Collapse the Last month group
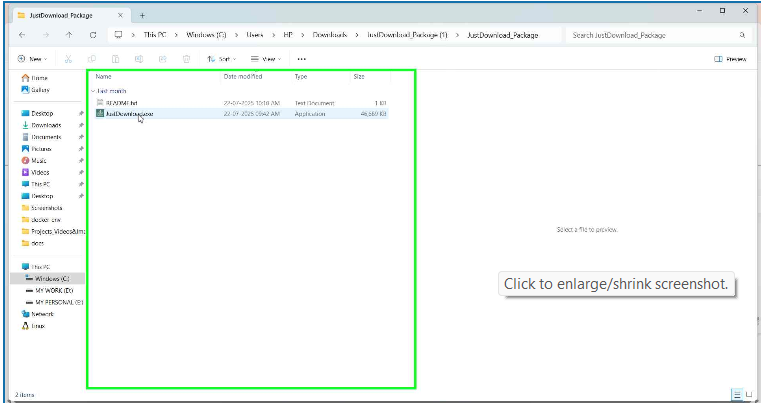 (92, 90)
